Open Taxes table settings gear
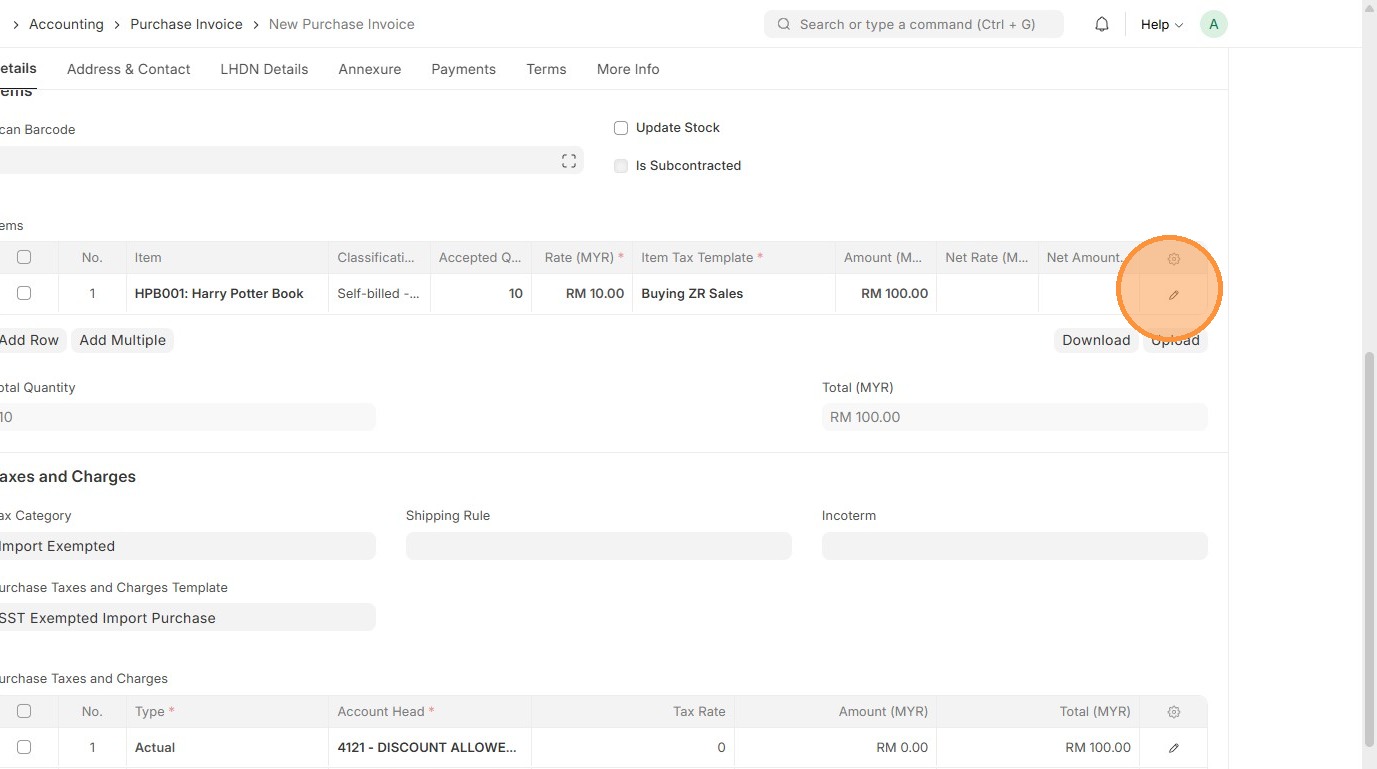This screenshot has width=1377, height=769. [x=1174, y=712]
